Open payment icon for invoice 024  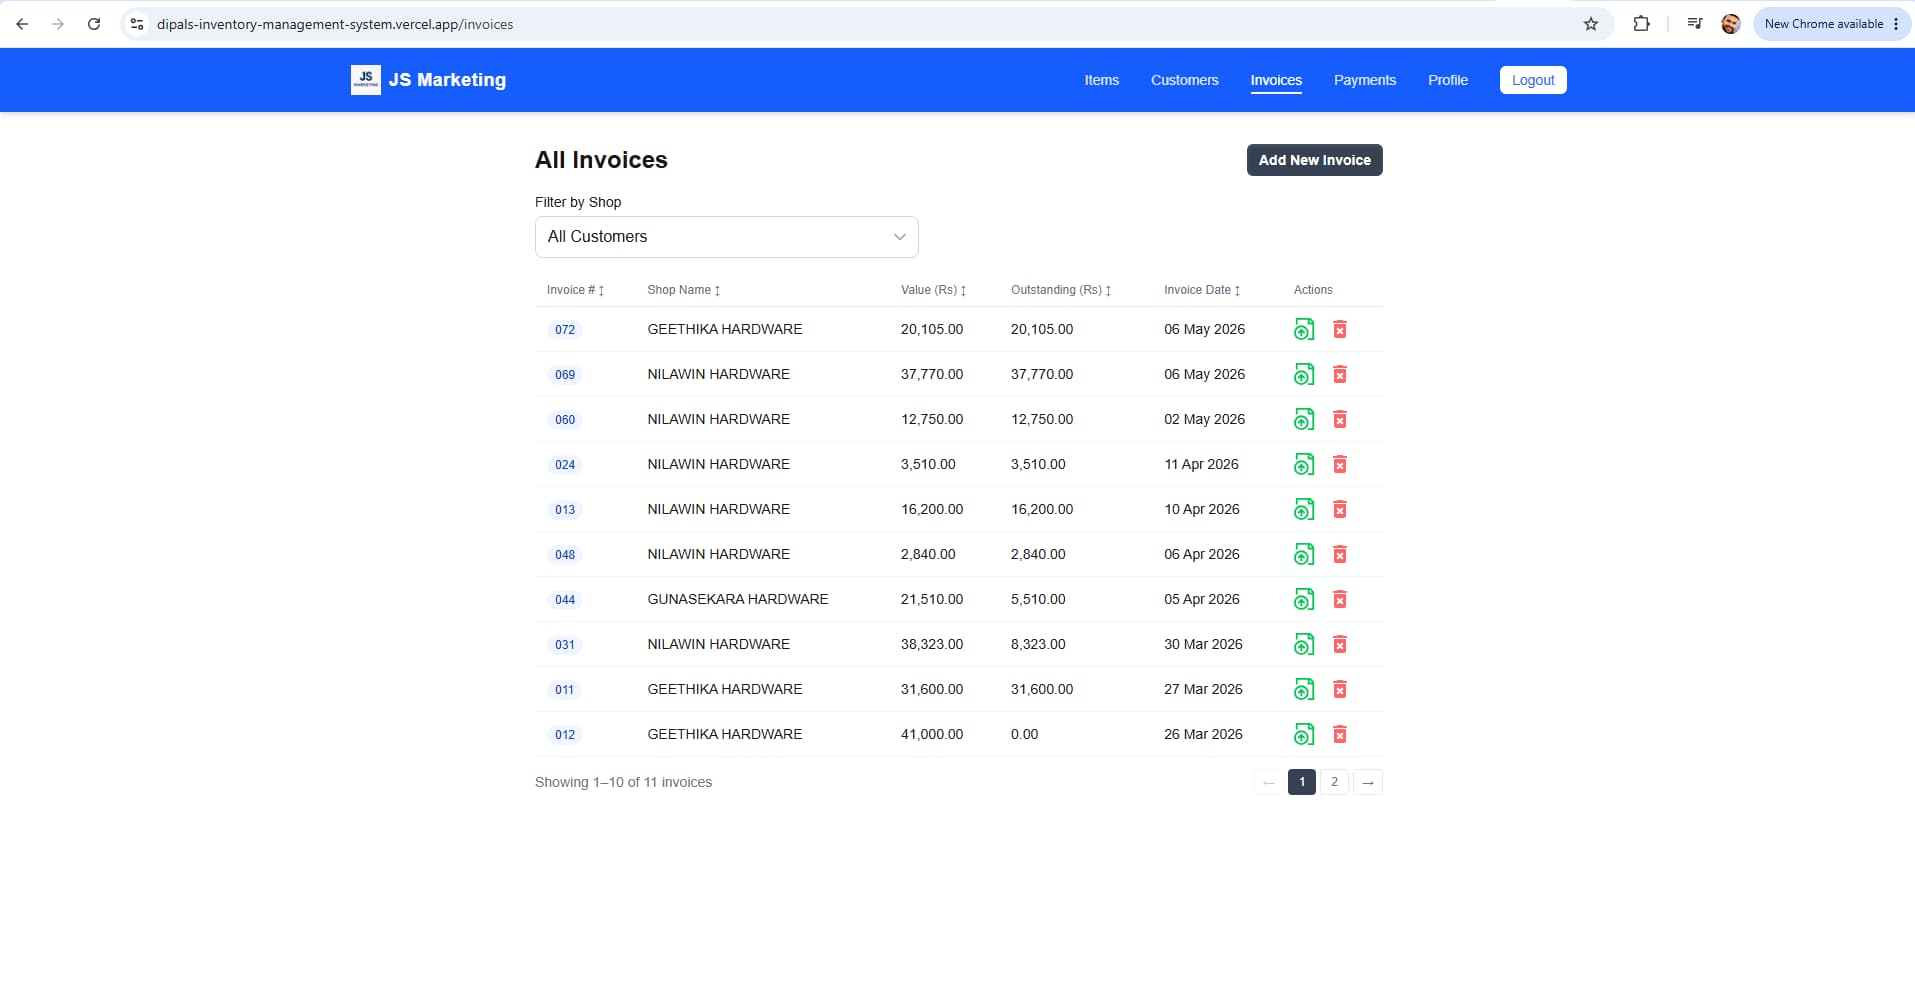click(1303, 464)
